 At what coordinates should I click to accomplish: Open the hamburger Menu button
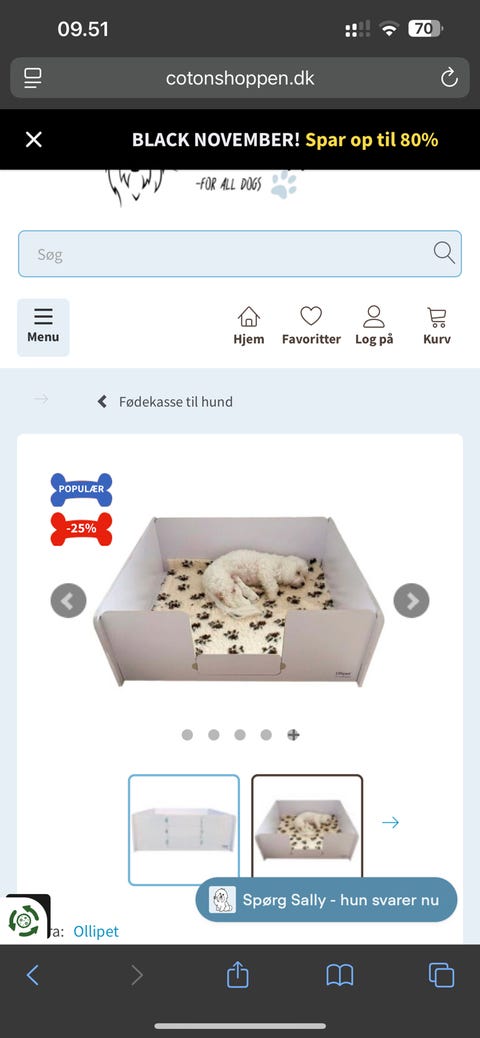(43, 327)
